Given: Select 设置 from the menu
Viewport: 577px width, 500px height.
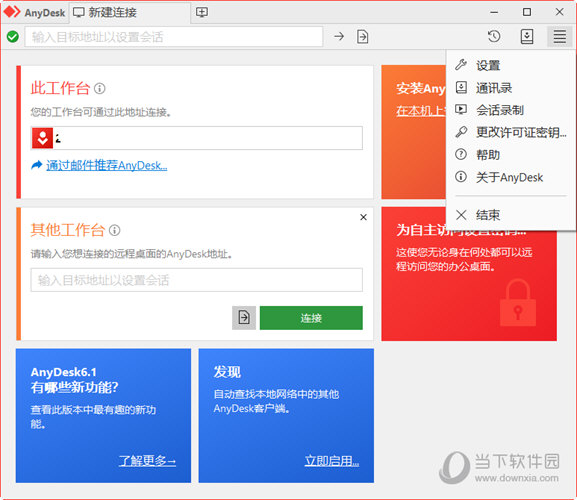Looking at the screenshot, I should click(x=511, y=66).
